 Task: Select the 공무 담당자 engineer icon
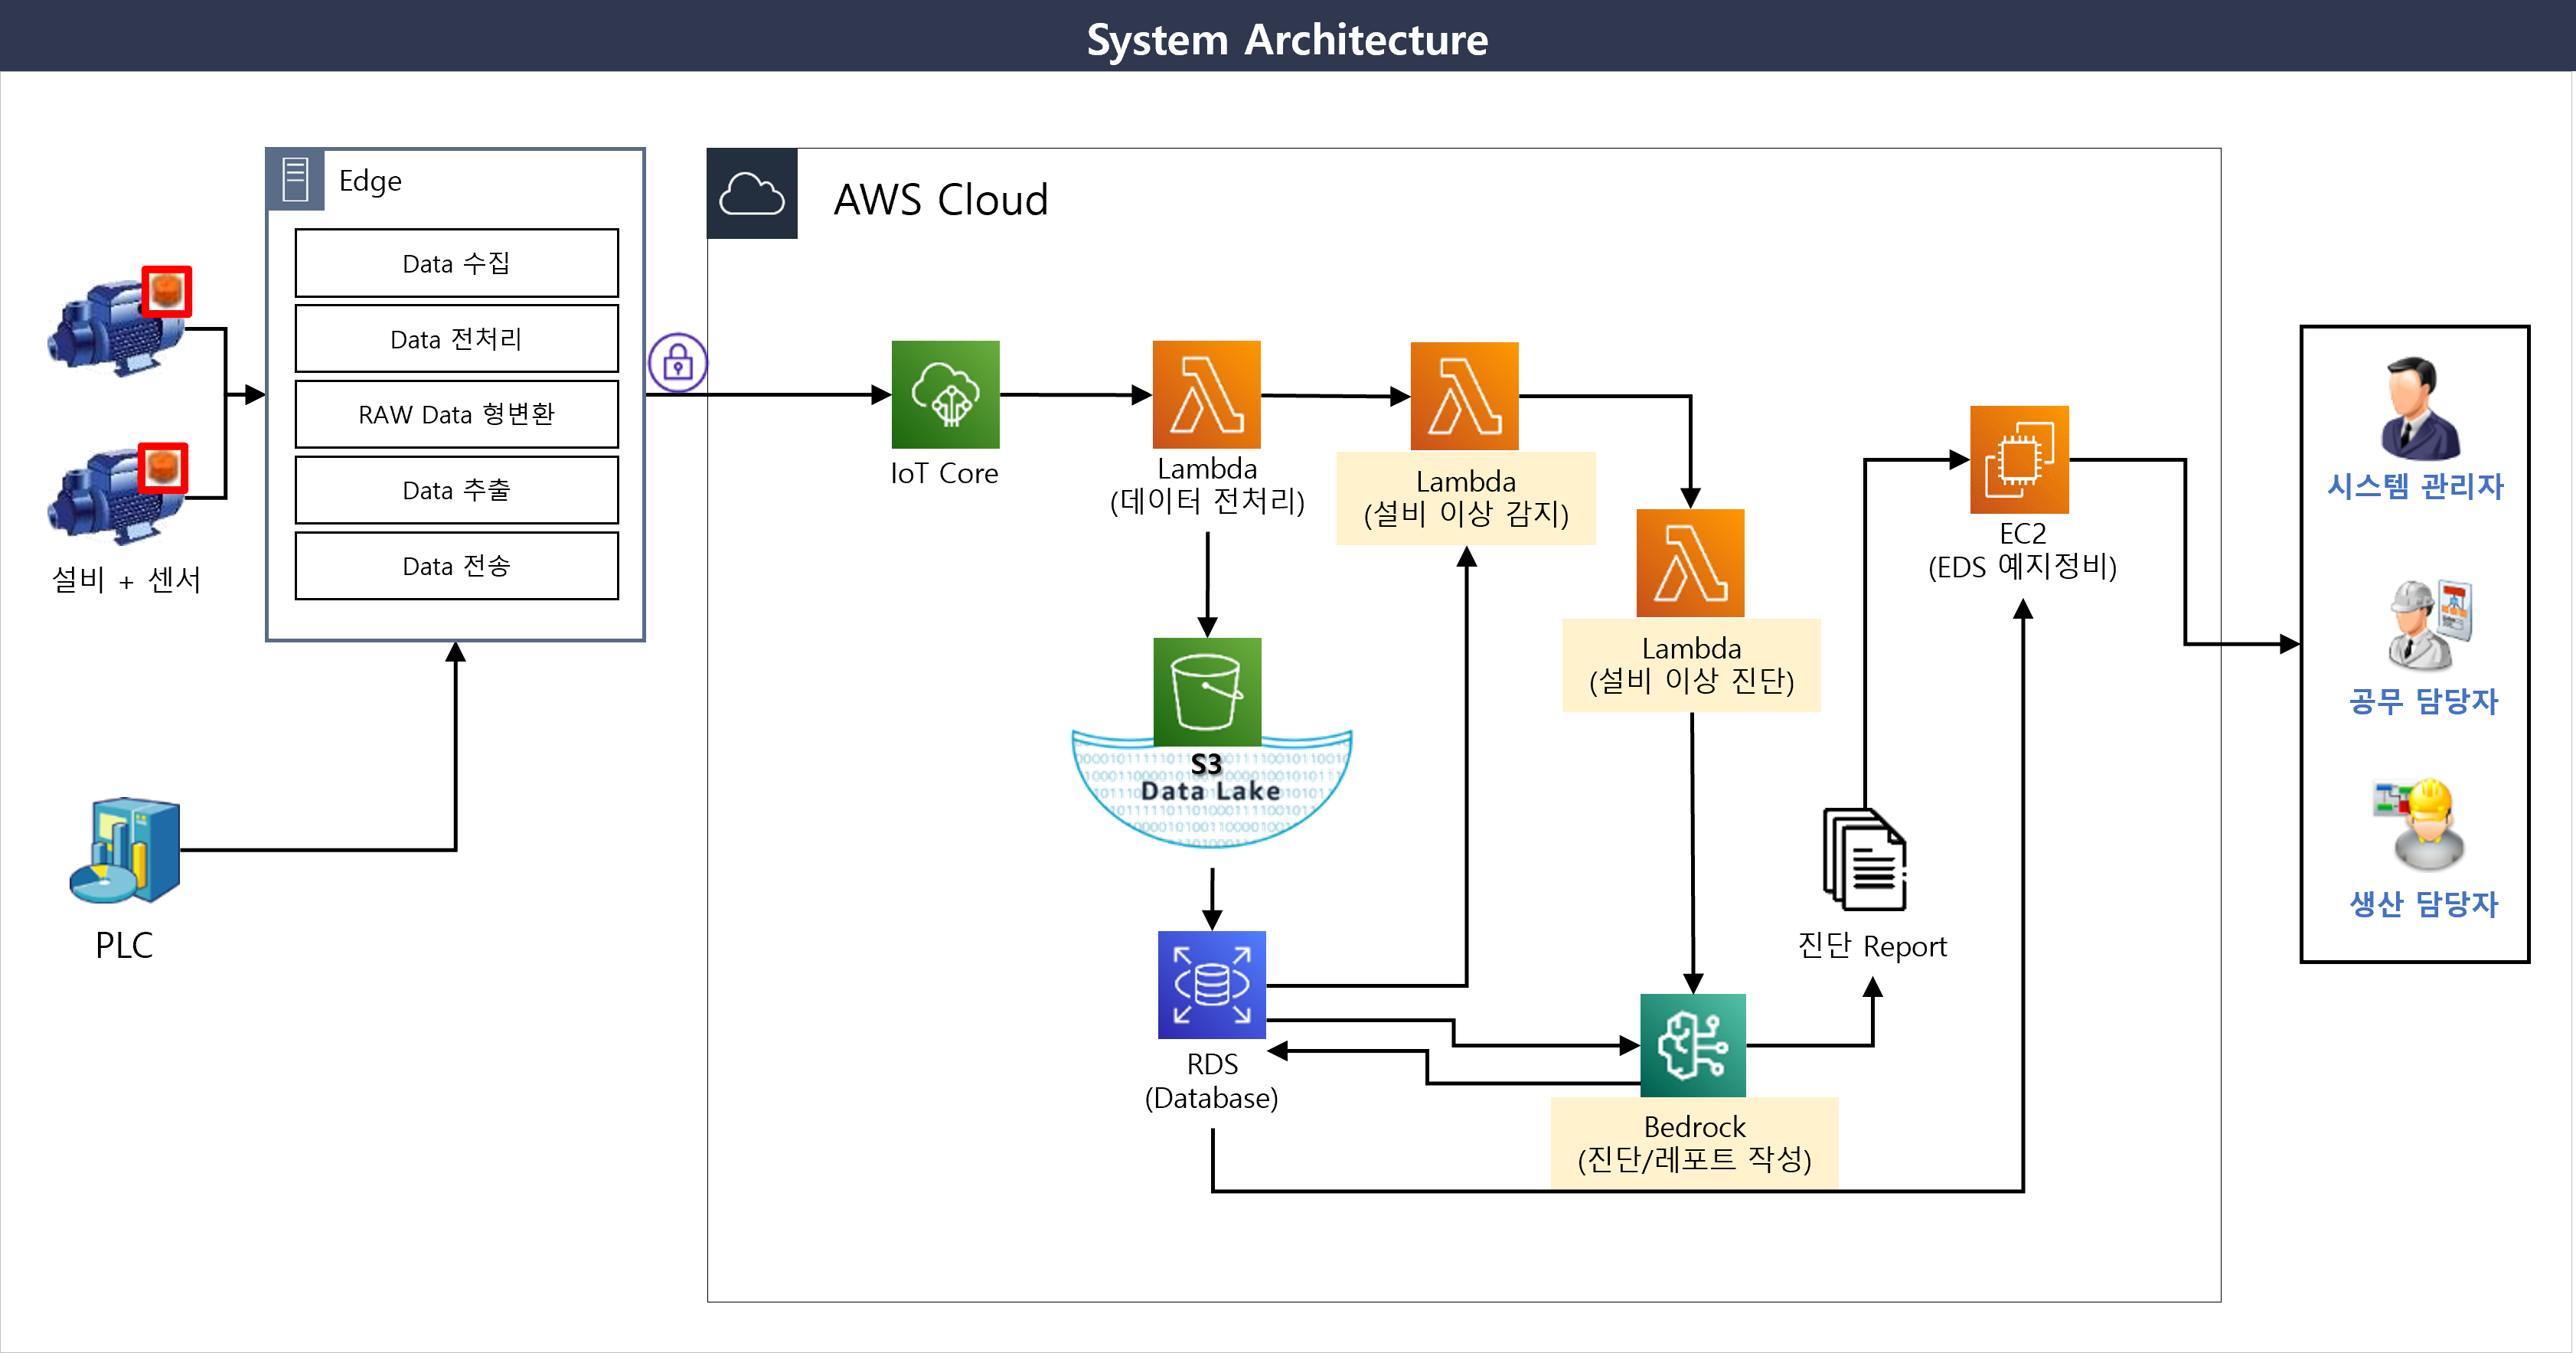pos(2430,625)
